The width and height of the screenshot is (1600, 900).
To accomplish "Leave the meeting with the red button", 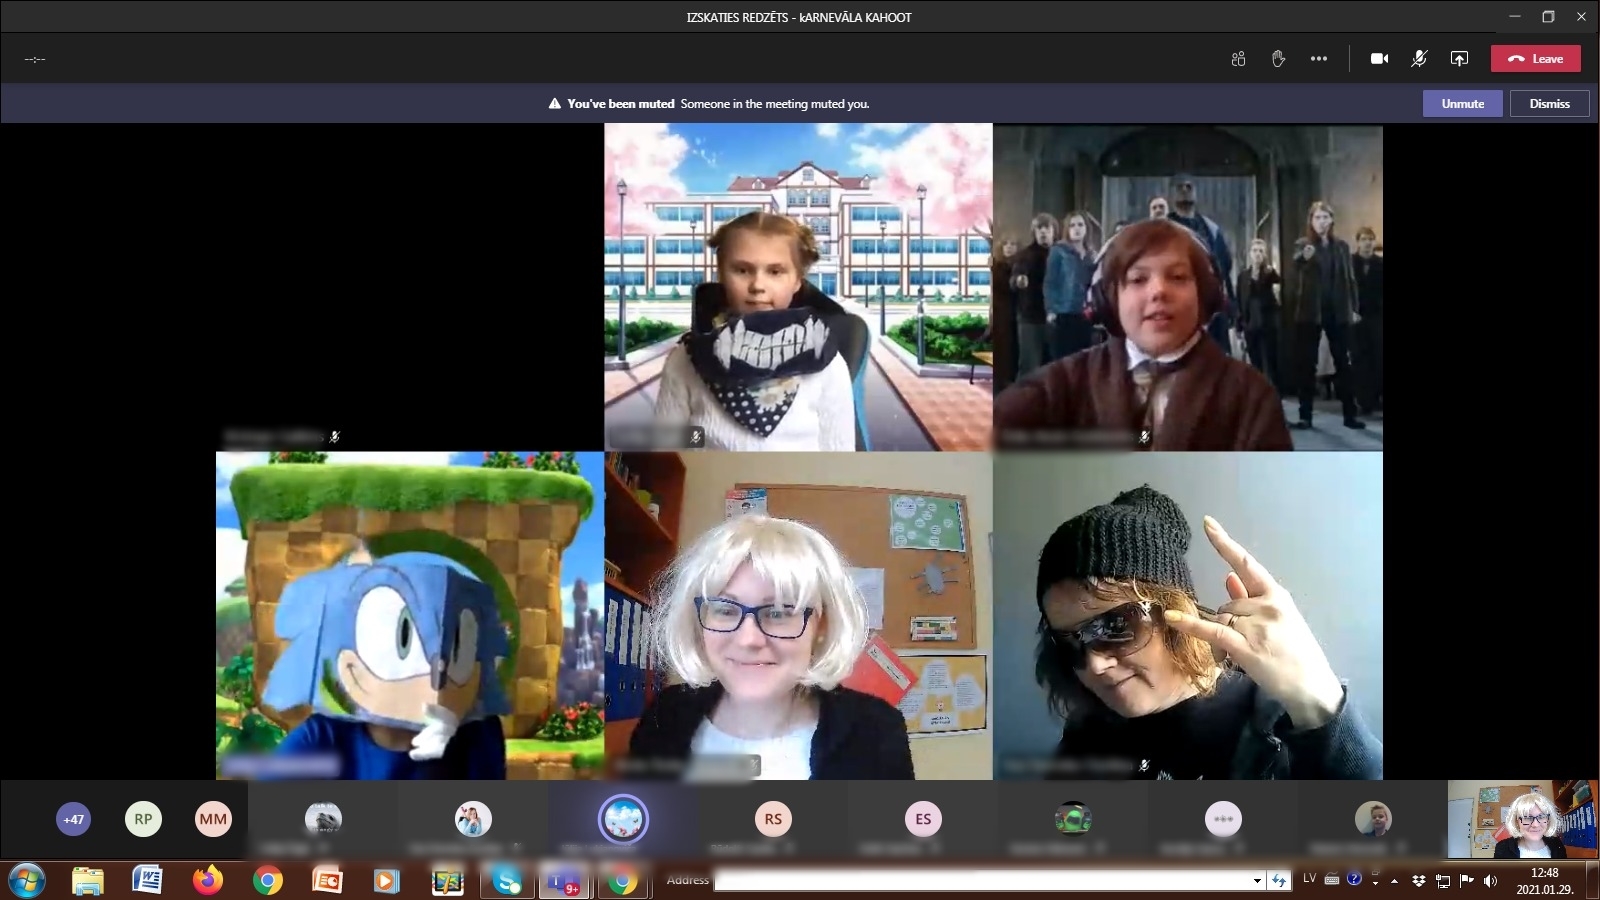I will (x=1535, y=59).
